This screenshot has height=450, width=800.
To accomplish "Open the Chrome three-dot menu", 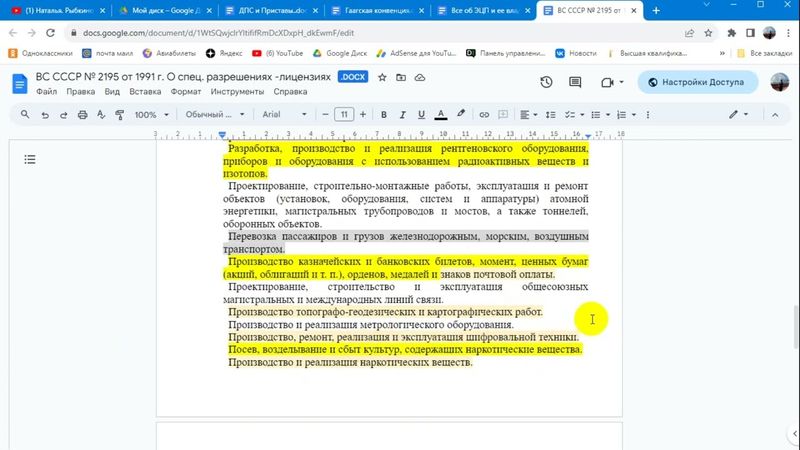I will (x=788, y=33).
